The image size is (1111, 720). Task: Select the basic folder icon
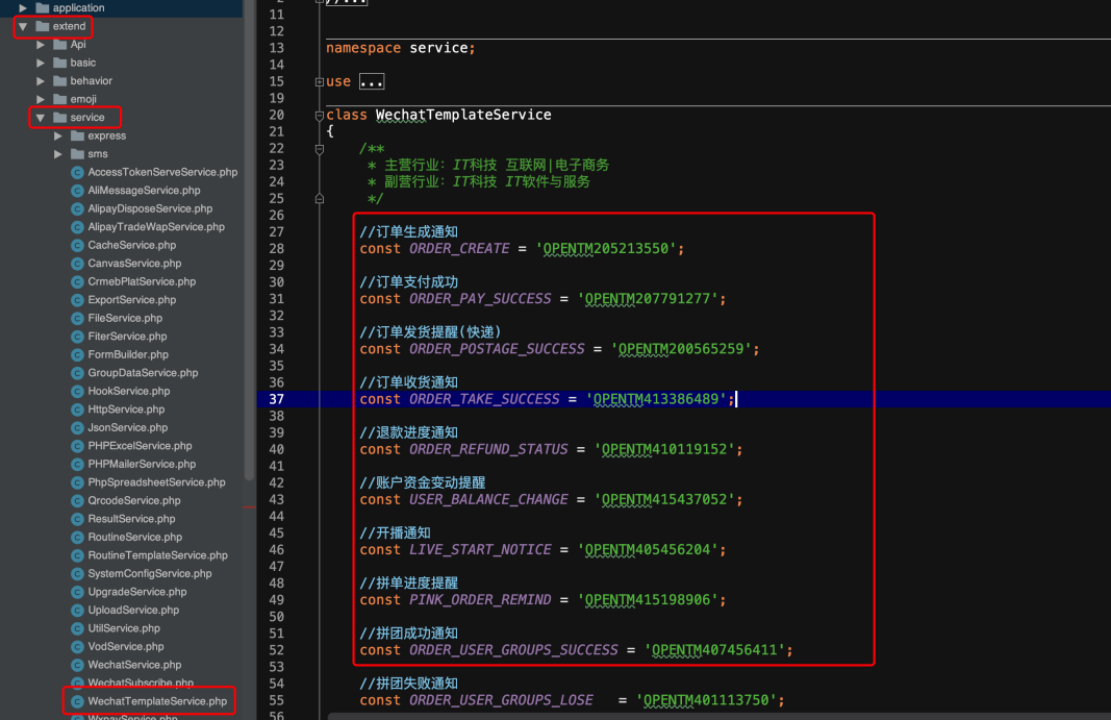click(x=60, y=63)
